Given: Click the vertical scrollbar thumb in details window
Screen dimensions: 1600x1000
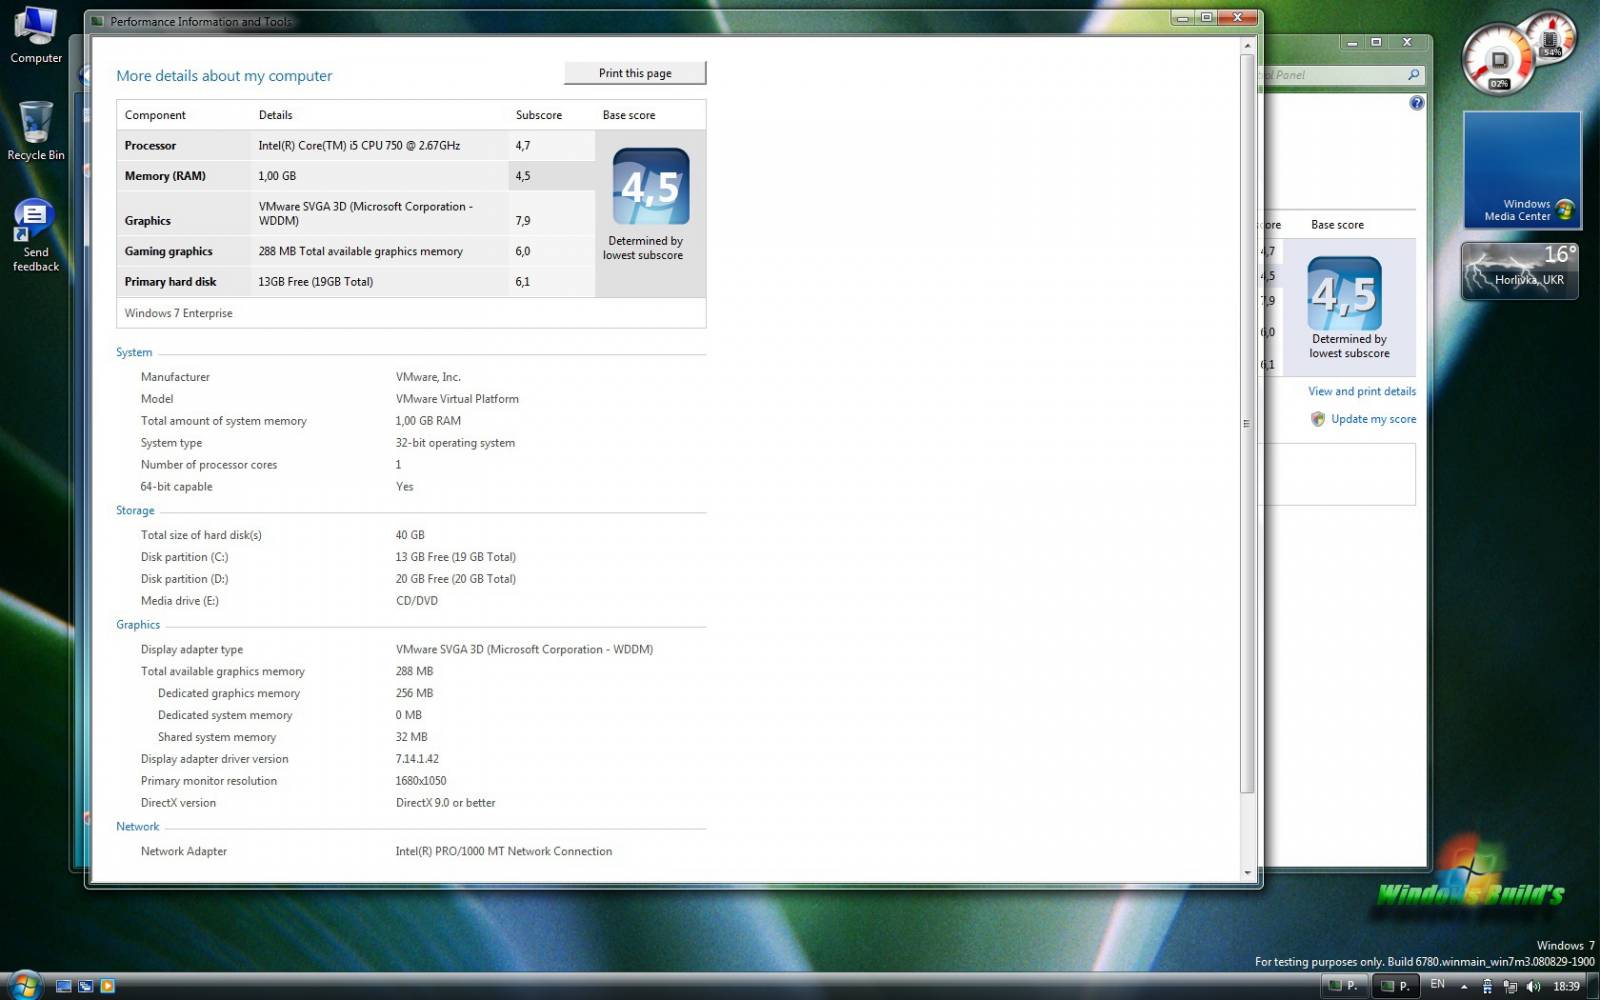Looking at the screenshot, I should tap(1247, 424).
